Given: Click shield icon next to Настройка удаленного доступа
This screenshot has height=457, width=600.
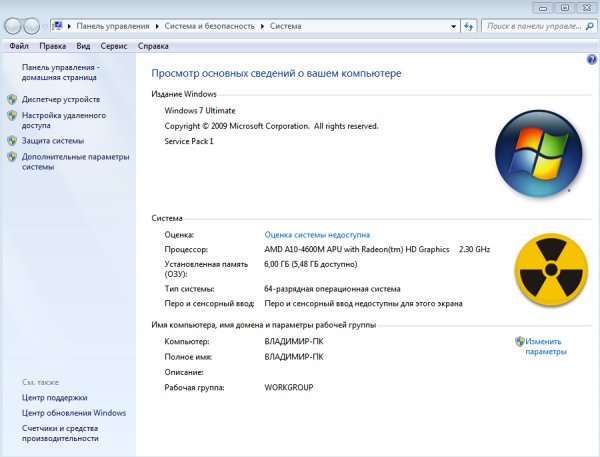Looking at the screenshot, I should click(12, 116).
